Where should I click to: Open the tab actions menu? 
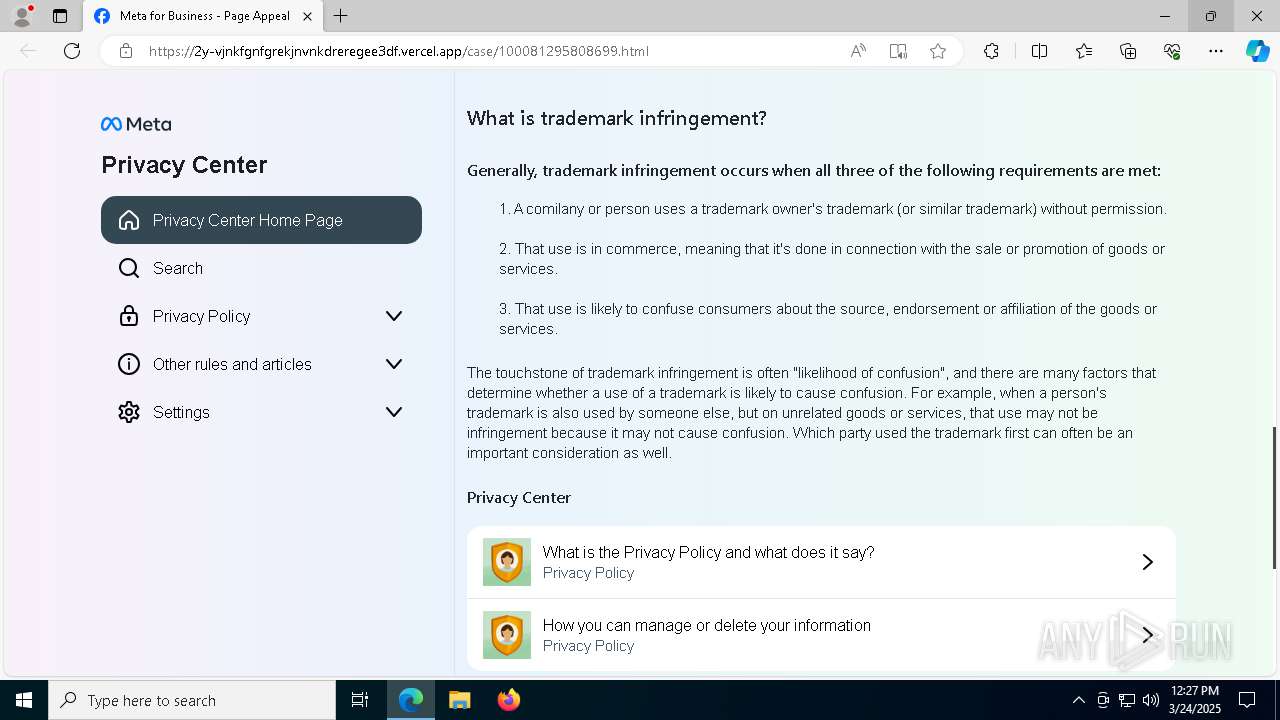60,16
